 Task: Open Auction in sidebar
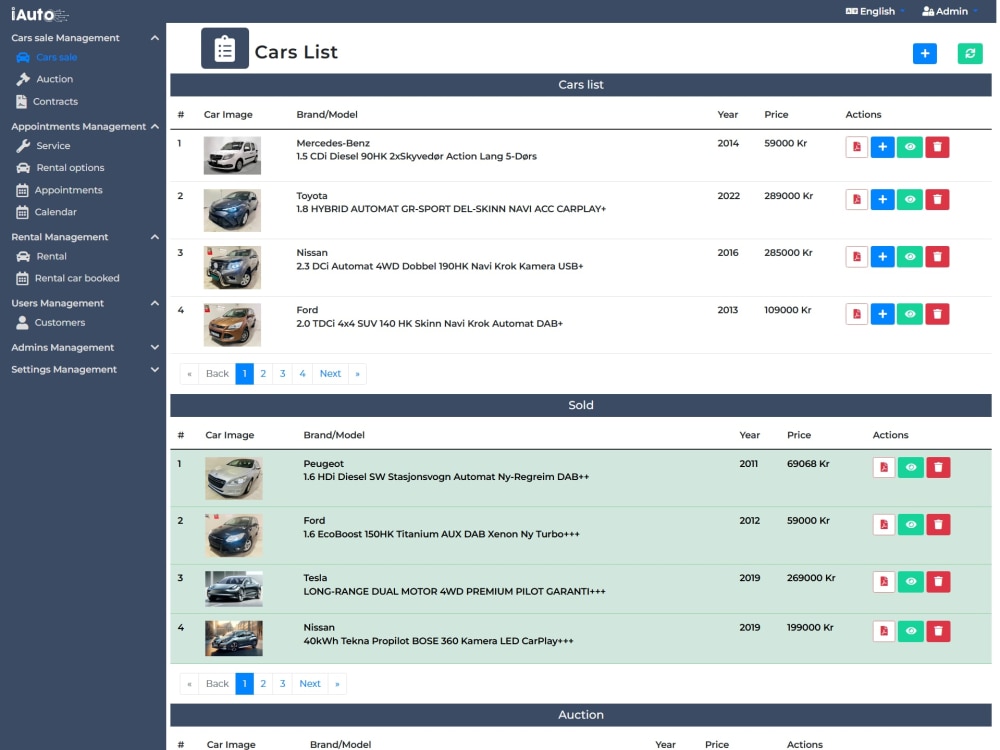tap(45, 79)
